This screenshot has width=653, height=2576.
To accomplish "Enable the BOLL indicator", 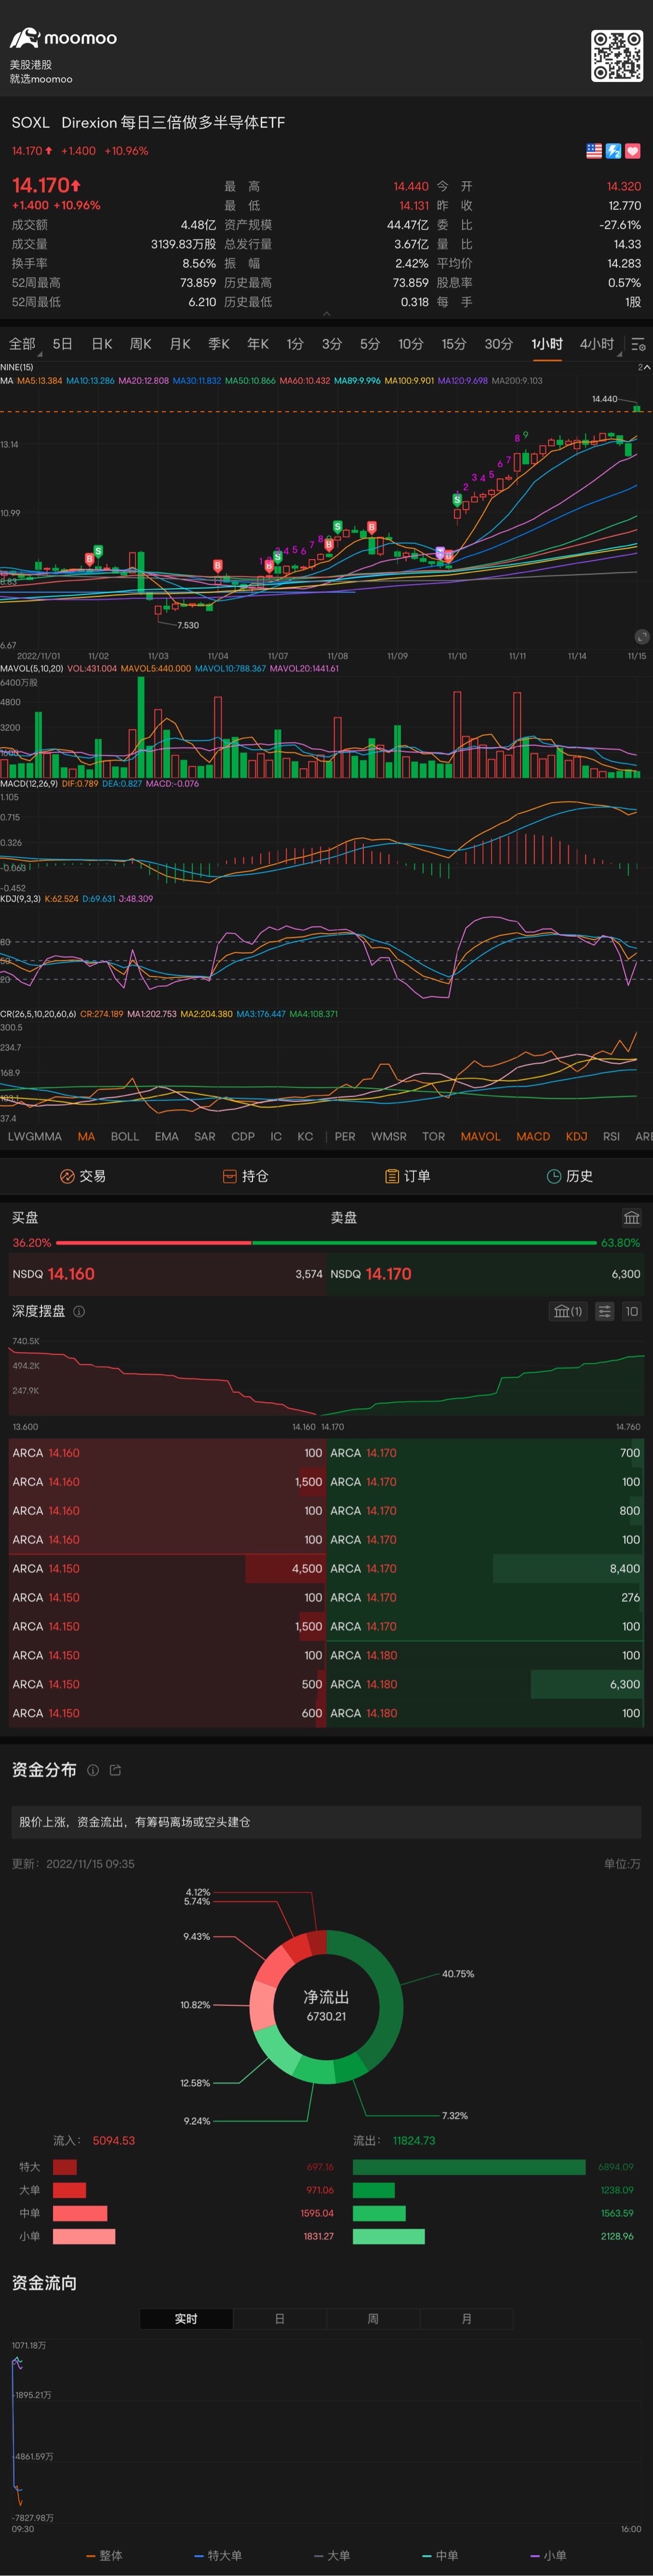I will coord(125,1136).
